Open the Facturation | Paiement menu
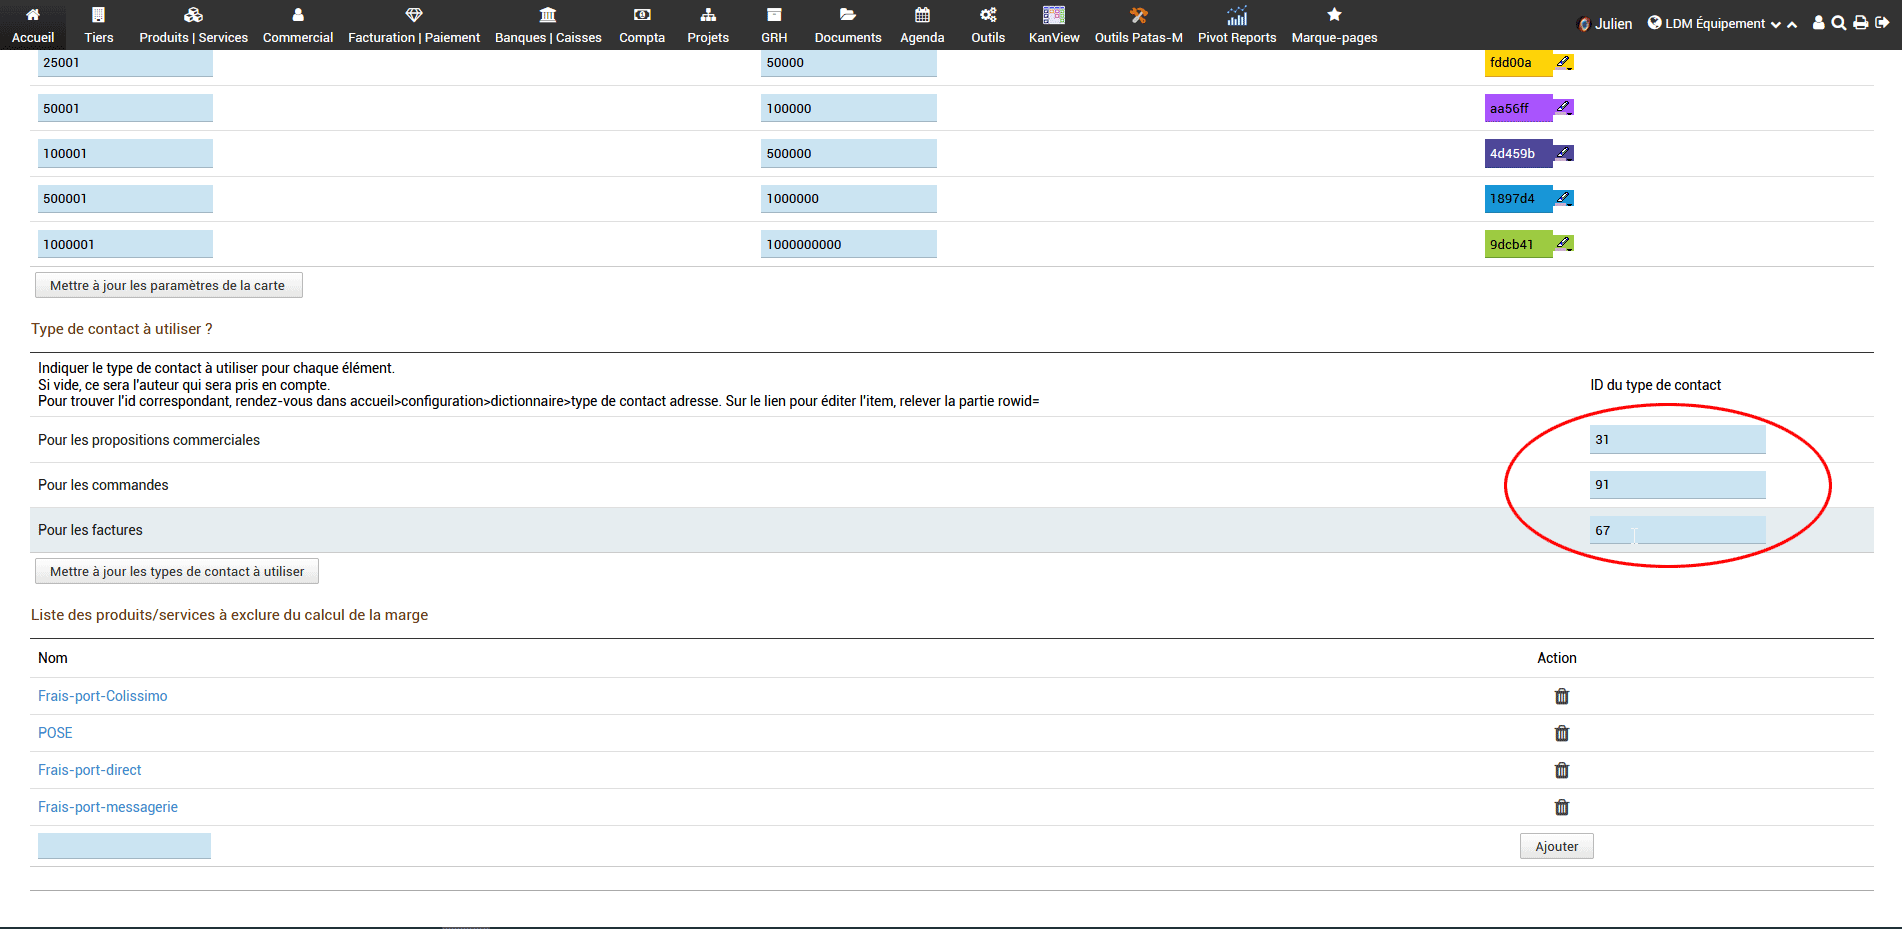This screenshot has height=929, width=1902. point(413,25)
